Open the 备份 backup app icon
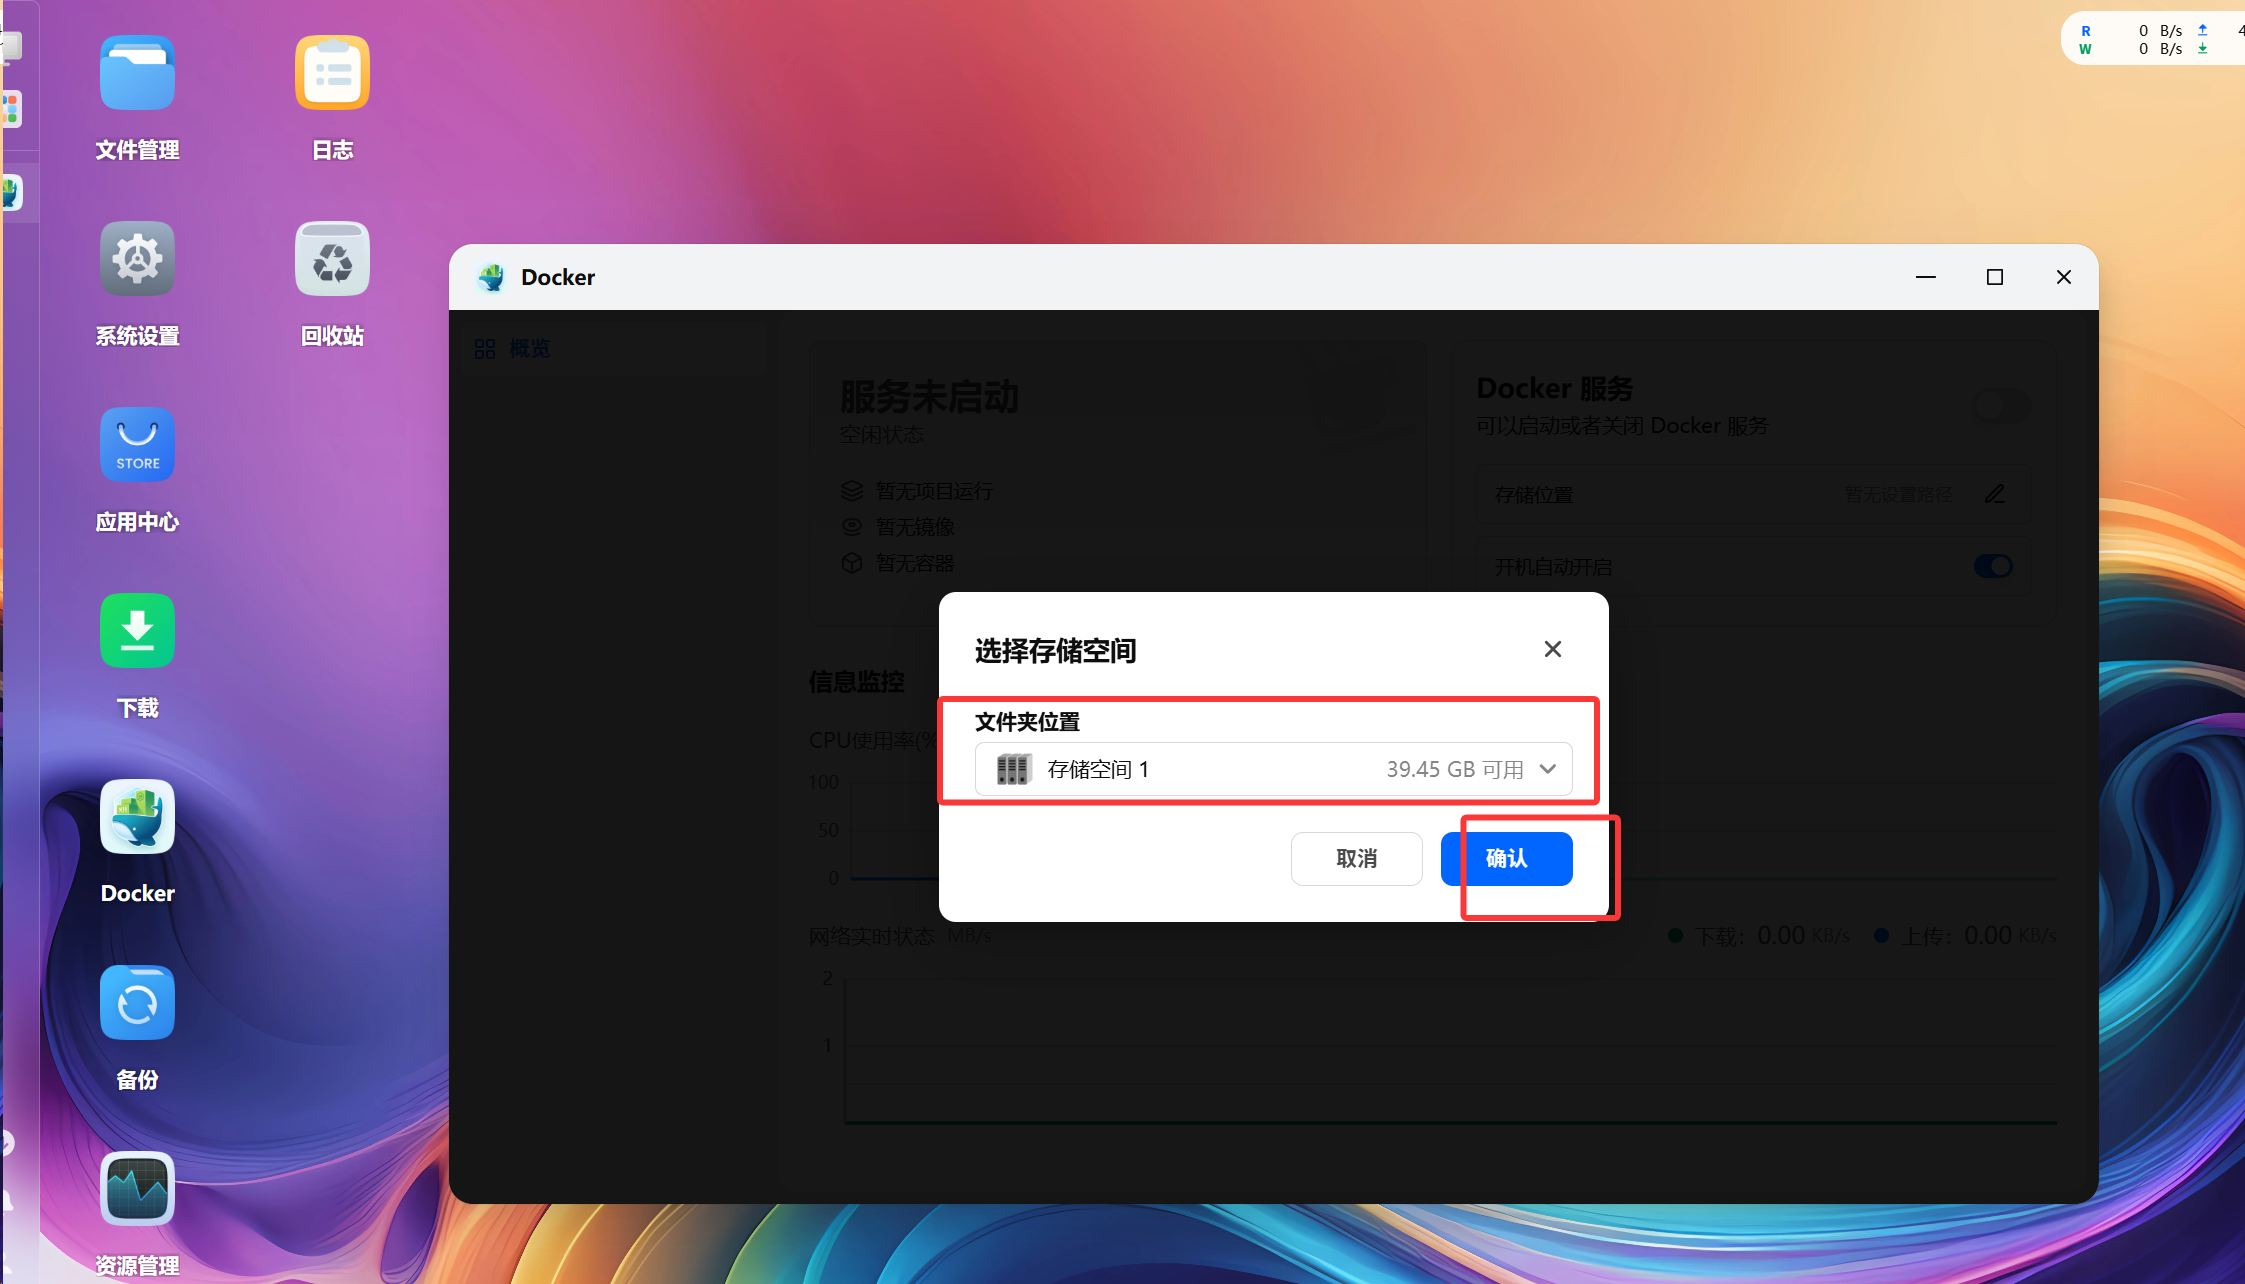The height and width of the screenshot is (1284, 2245). point(137,1004)
